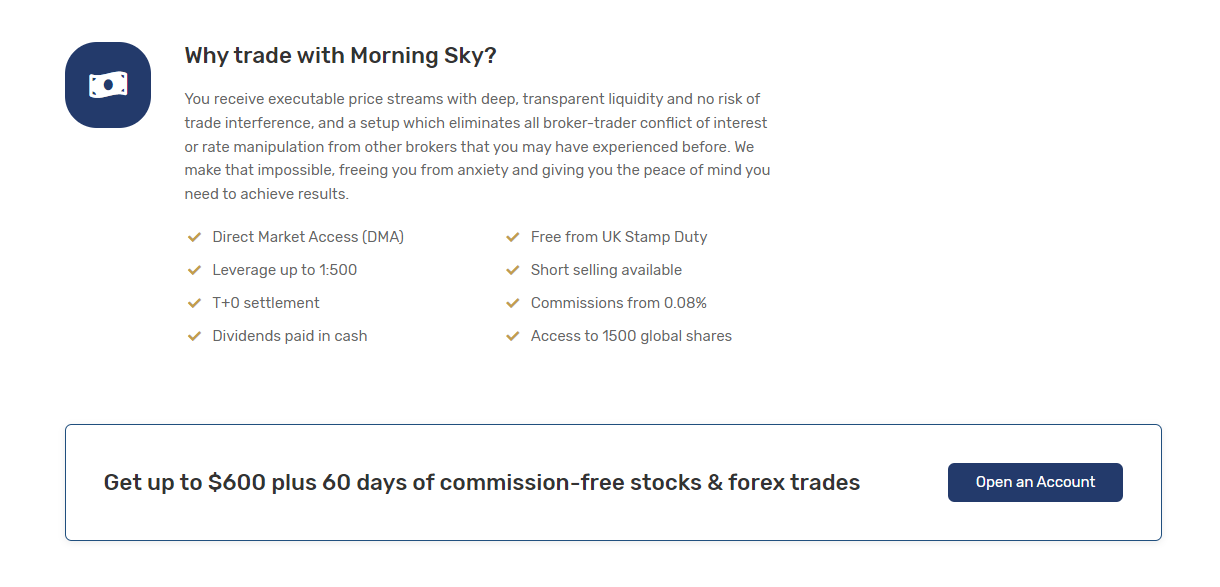This screenshot has height=587, width=1220.
Task: Click the checkmark beside Access to 1500 global shares
Action: click(513, 336)
